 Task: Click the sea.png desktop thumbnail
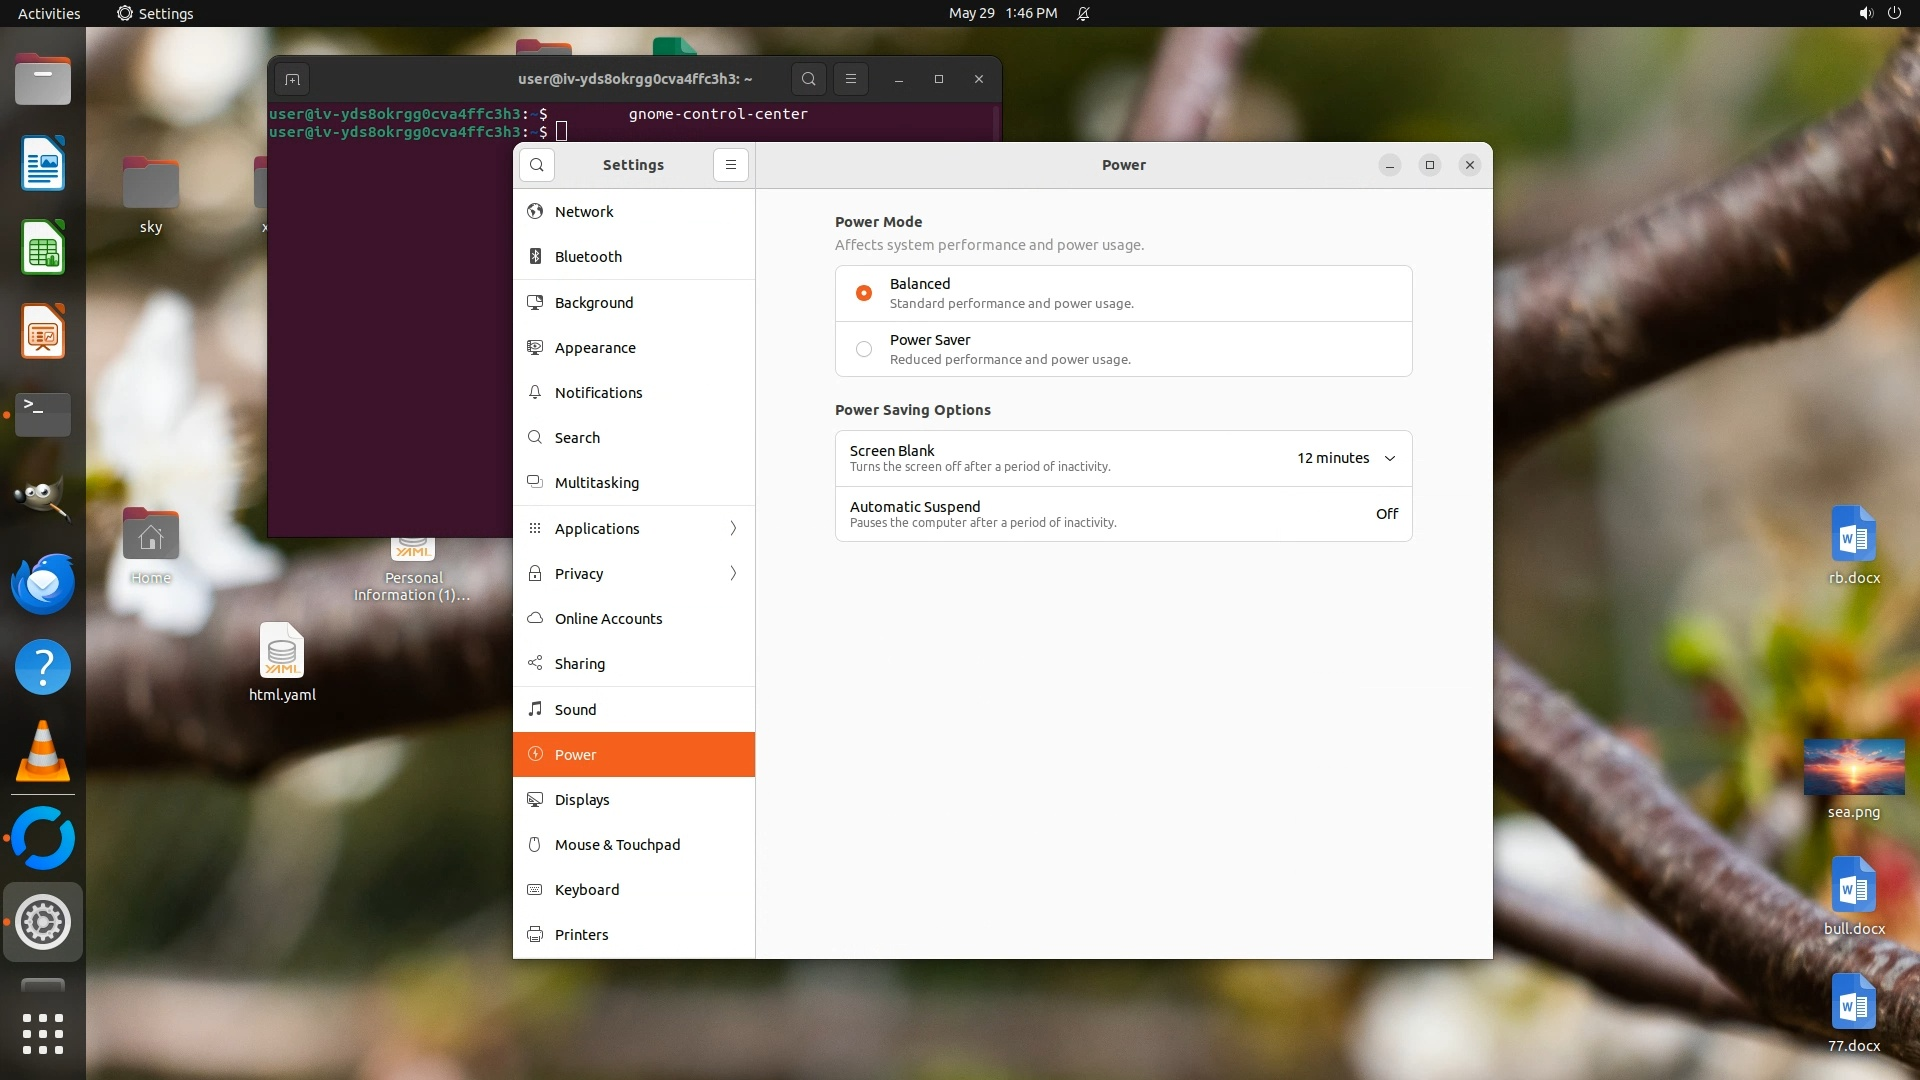click(1853, 767)
